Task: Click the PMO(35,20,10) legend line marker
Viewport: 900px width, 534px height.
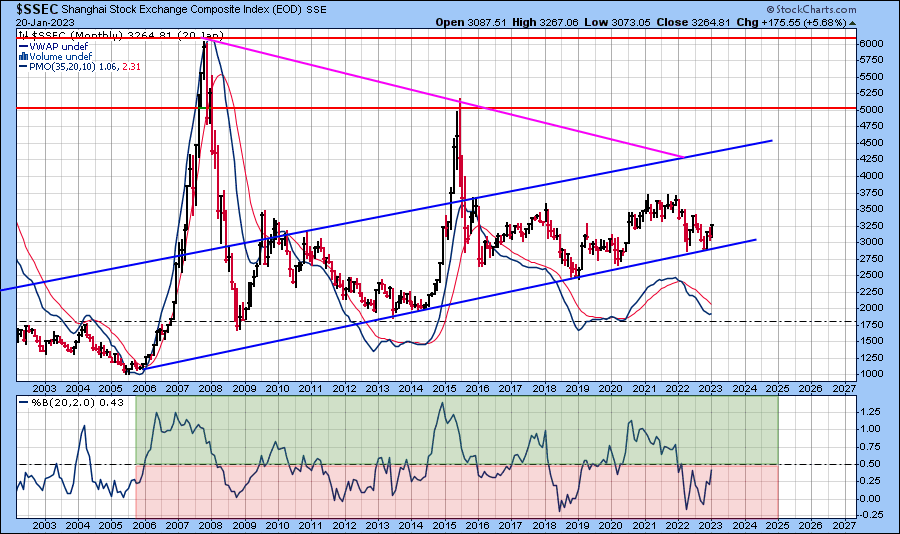Action: pos(22,66)
